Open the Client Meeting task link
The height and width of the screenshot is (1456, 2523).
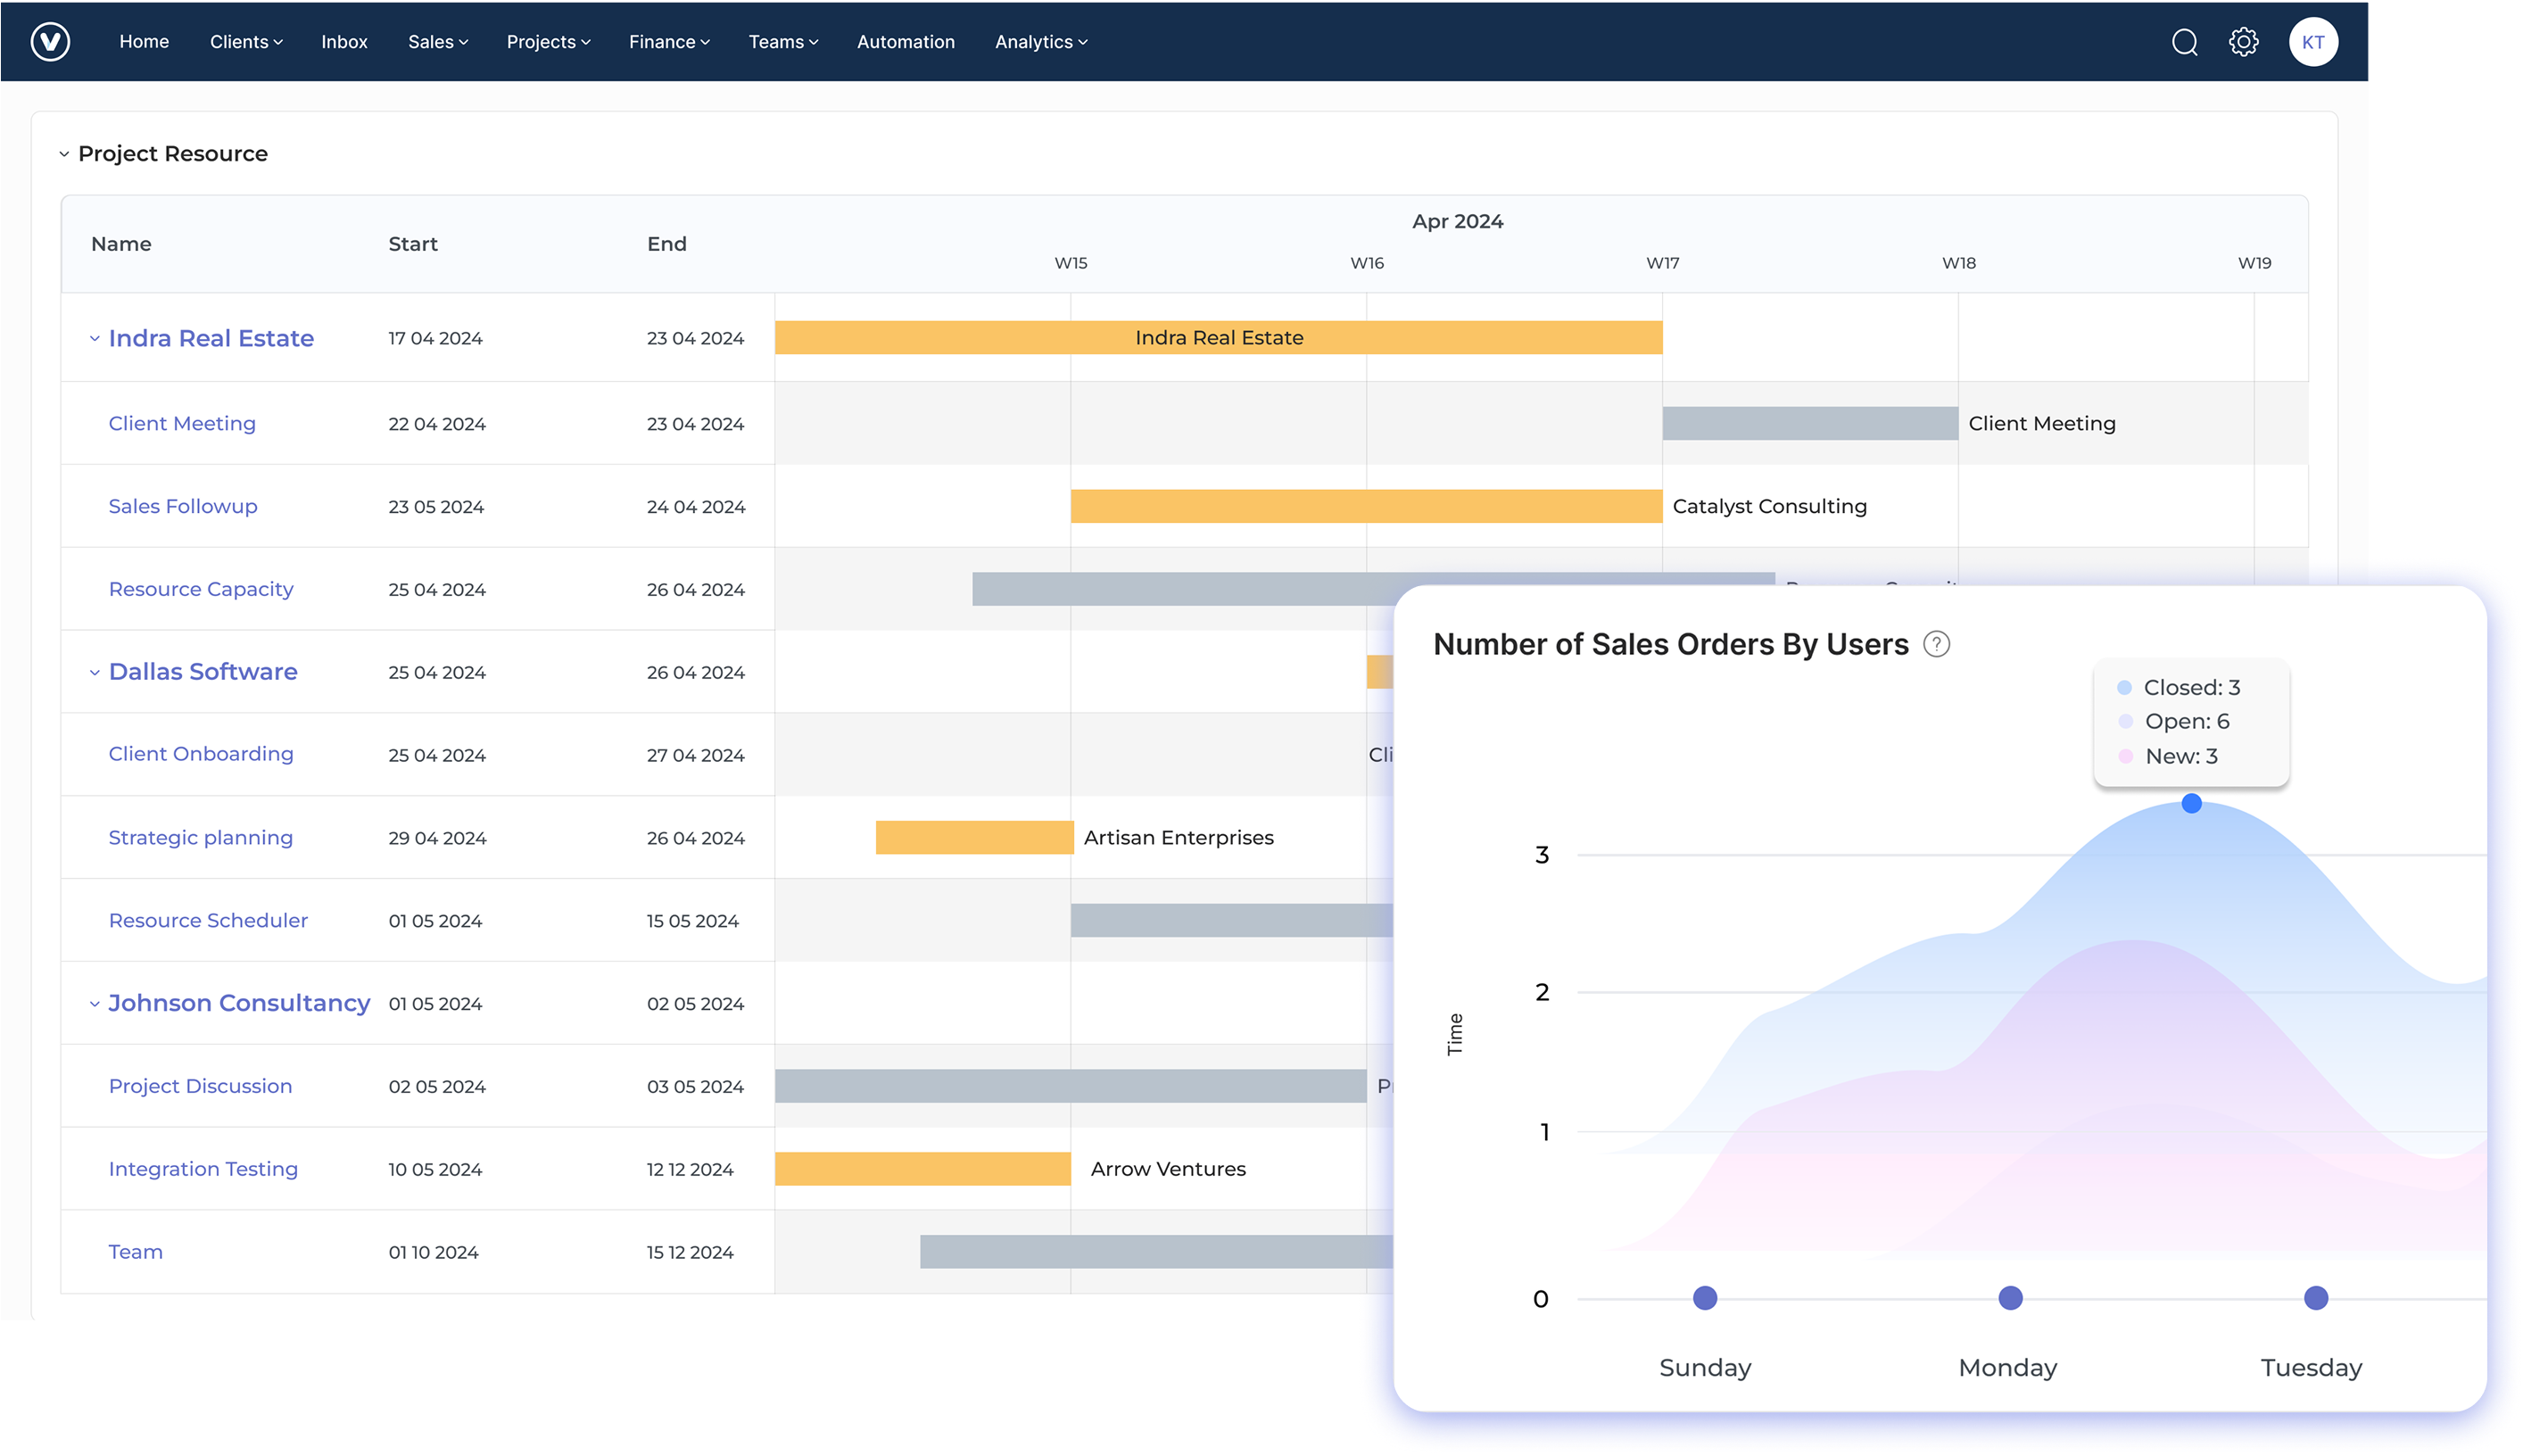pyautogui.click(x=182, y=423)
